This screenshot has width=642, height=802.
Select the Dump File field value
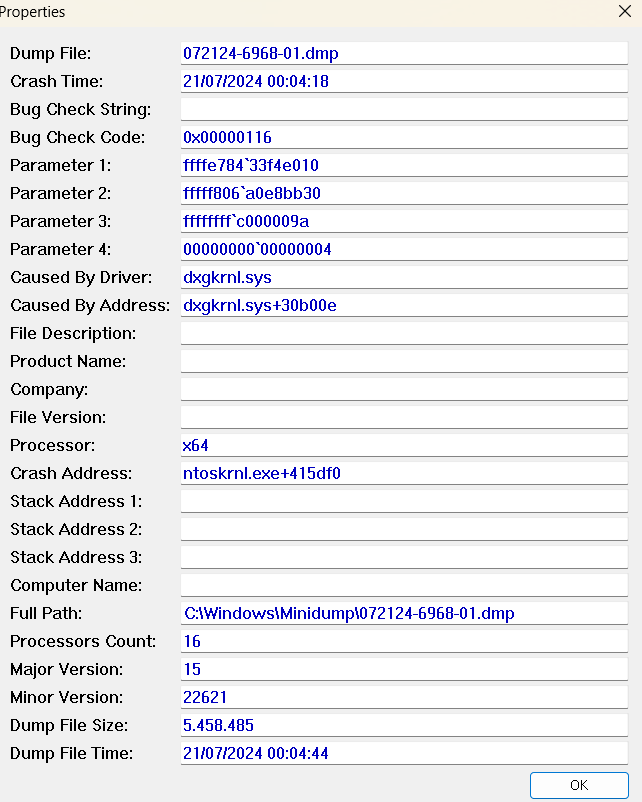[404, 53]
